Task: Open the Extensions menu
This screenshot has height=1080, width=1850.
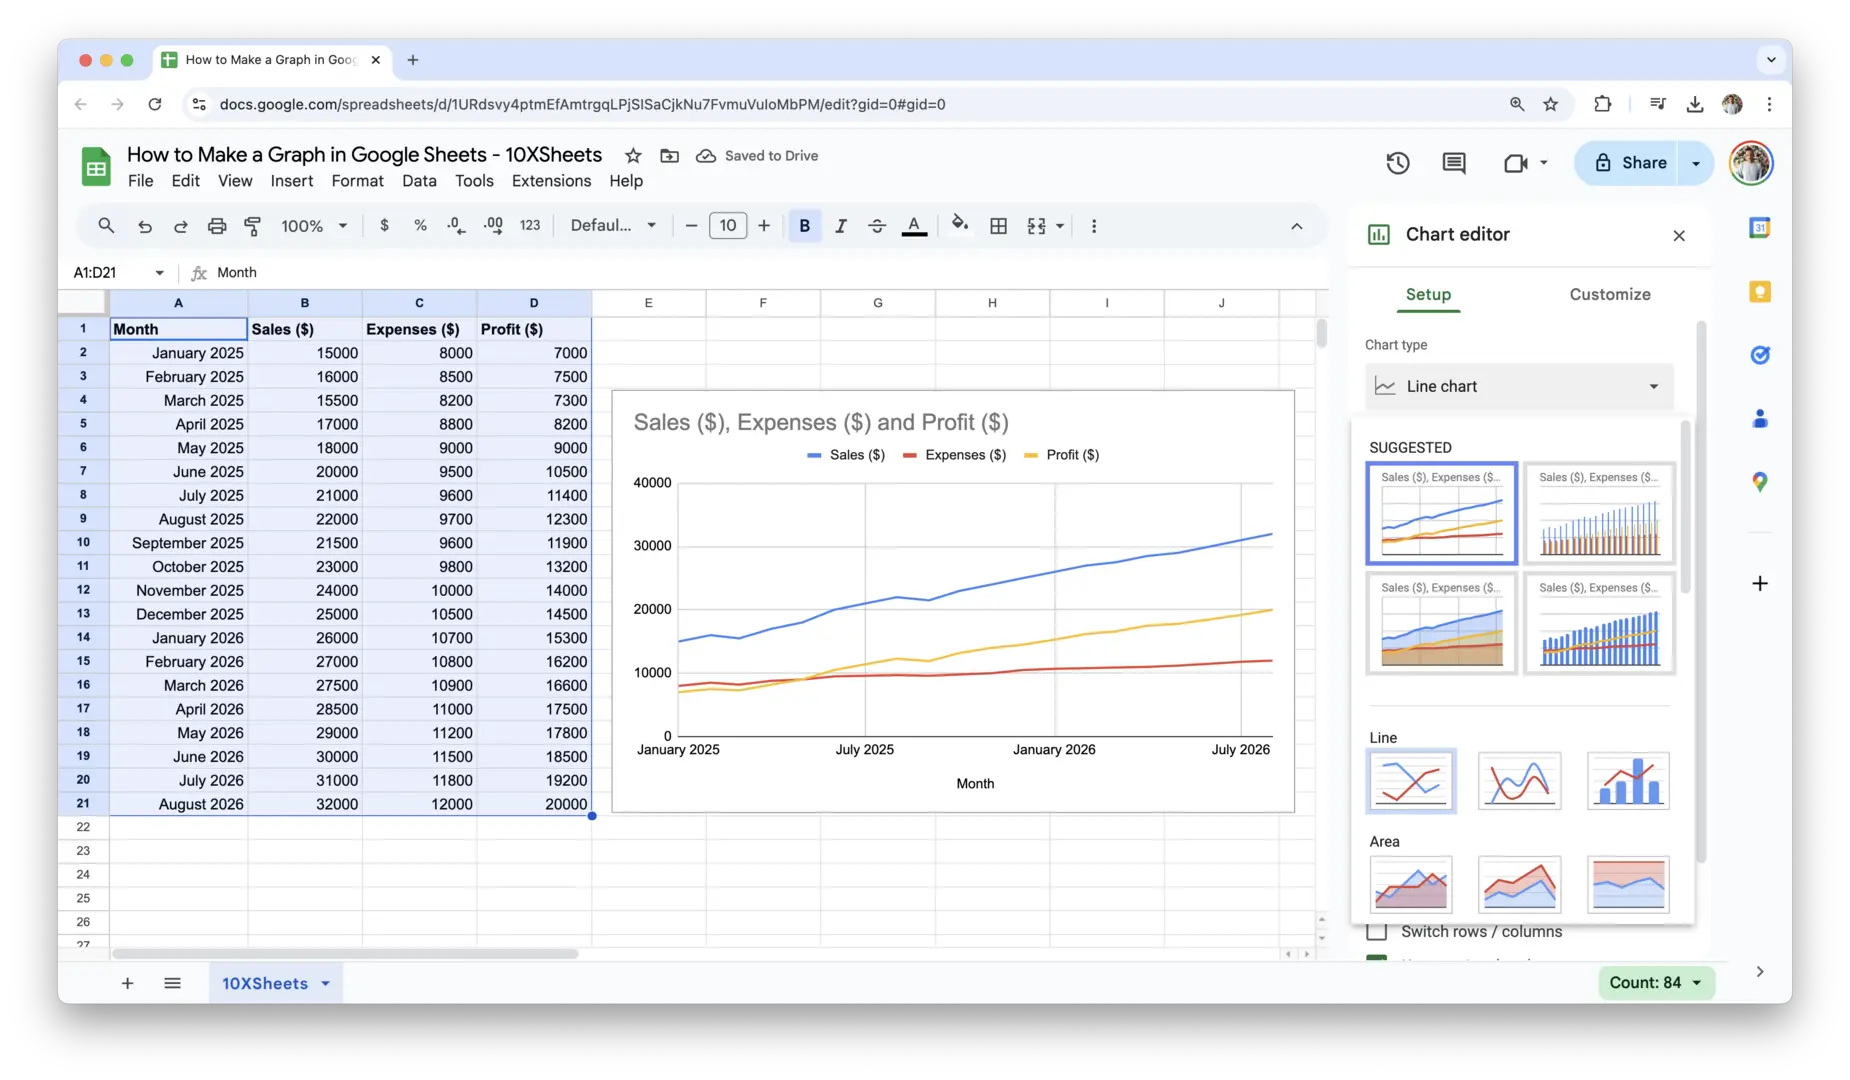Action: (551, 181)
